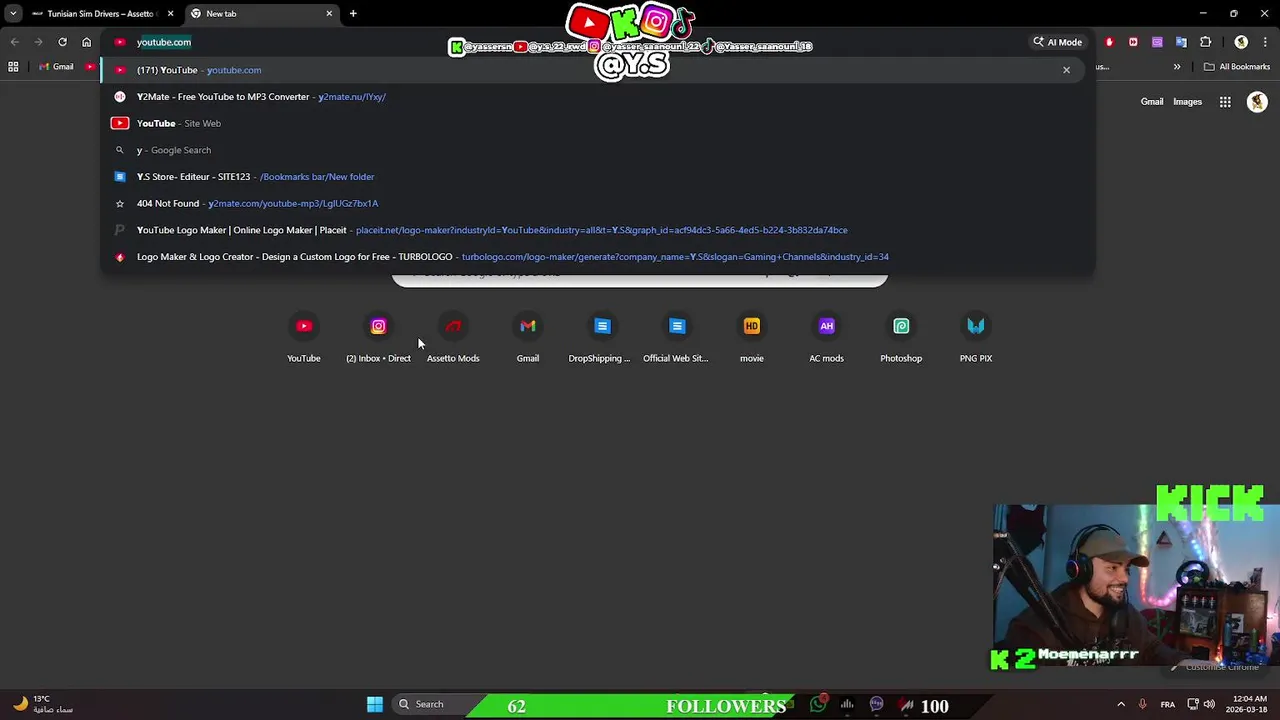The width and height of the screenshot is (1280, 720).
Task: Select the TURBOLOGO Logo Maker suggestion
Action: pos(597,257)
